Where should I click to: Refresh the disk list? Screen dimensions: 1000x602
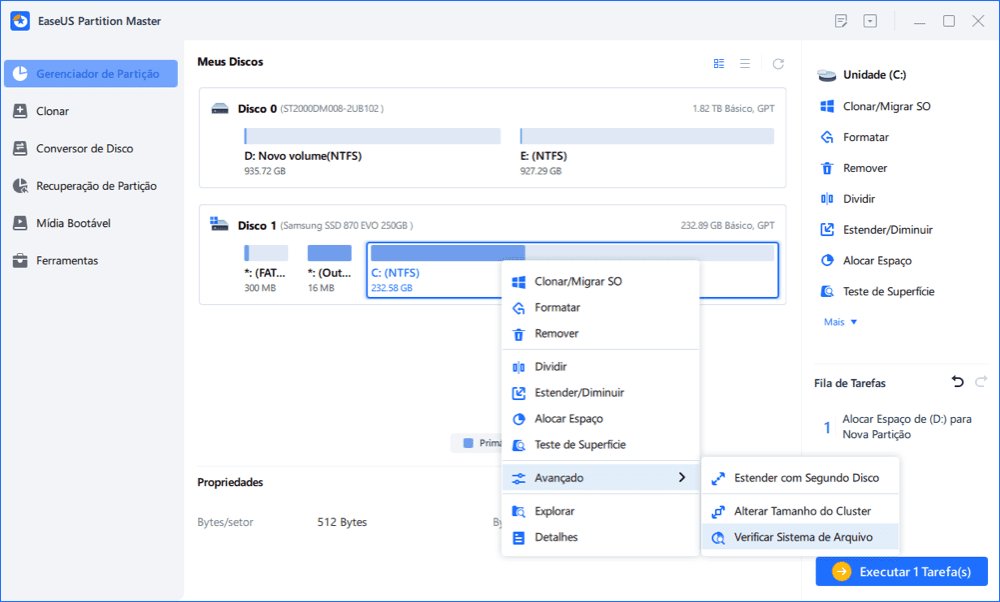[778, 64]
